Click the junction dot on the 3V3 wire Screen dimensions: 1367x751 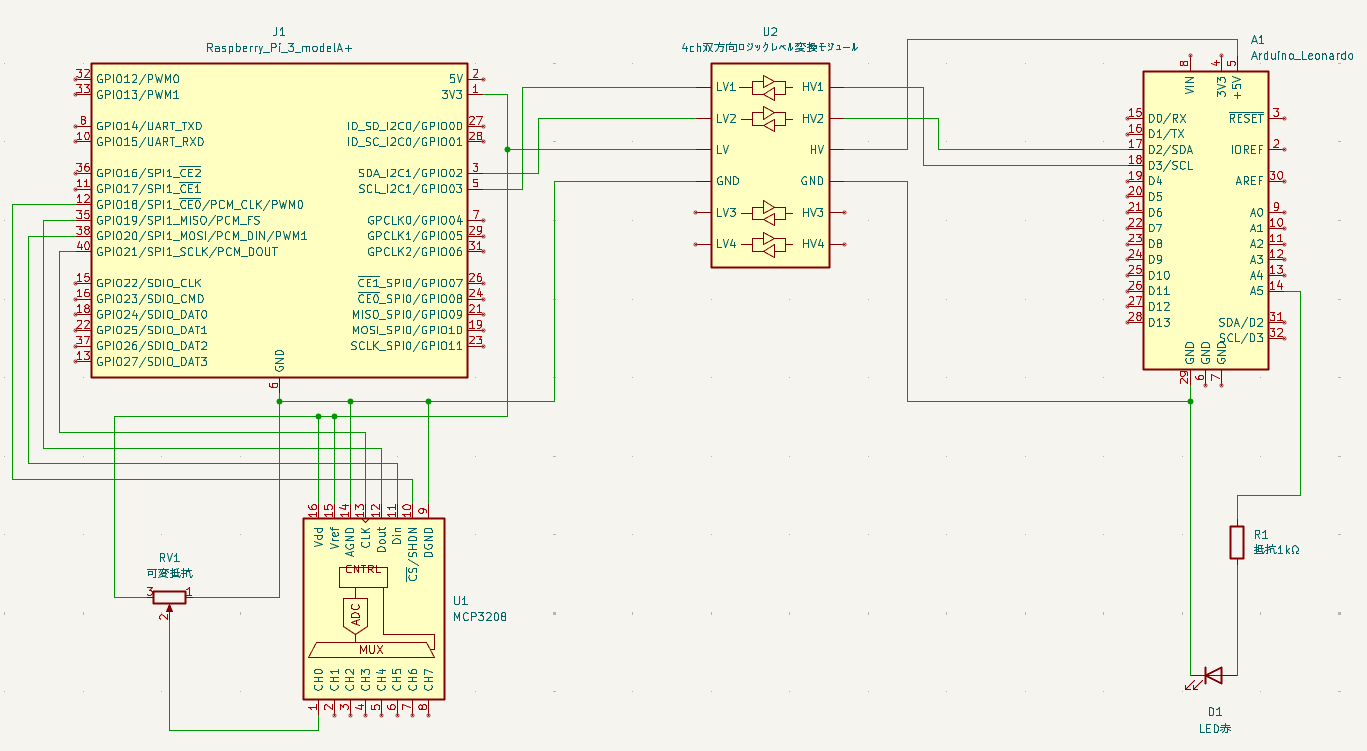pos(508,150)
